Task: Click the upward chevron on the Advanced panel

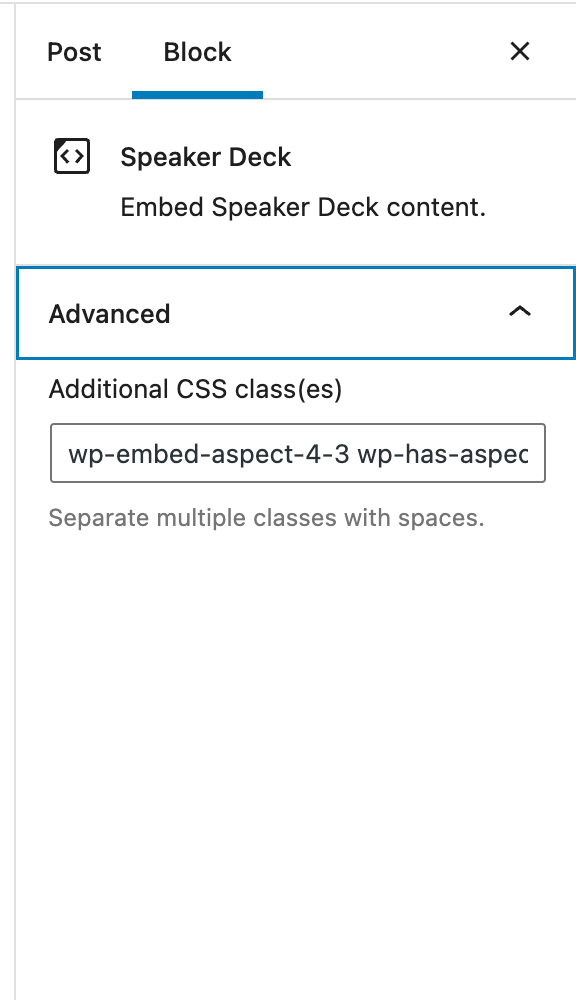Action: click(520, 312)
